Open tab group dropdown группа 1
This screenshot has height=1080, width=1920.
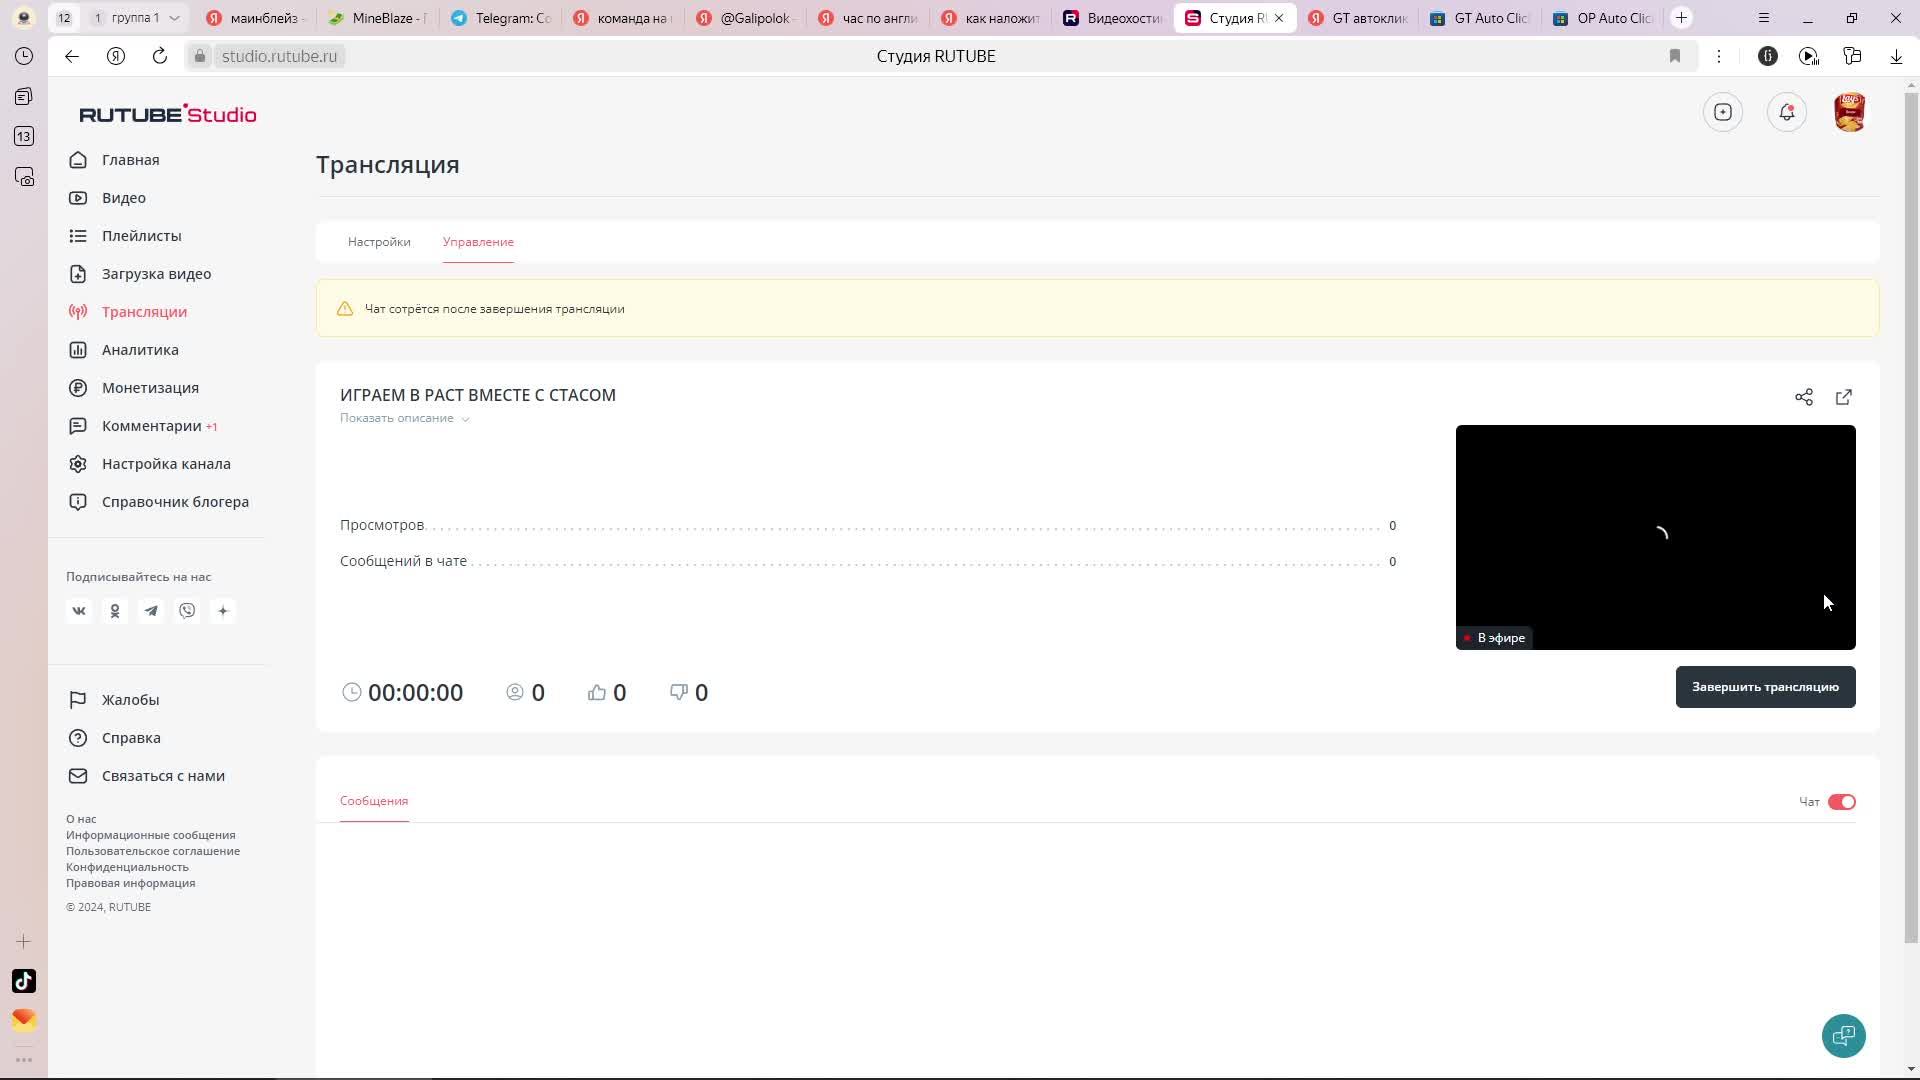pos(174,18)
